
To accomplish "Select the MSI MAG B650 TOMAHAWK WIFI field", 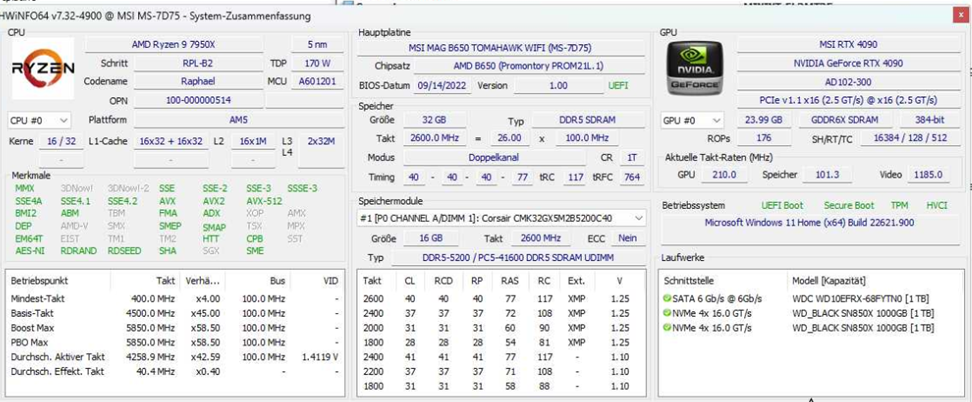I will click(501, 48).
